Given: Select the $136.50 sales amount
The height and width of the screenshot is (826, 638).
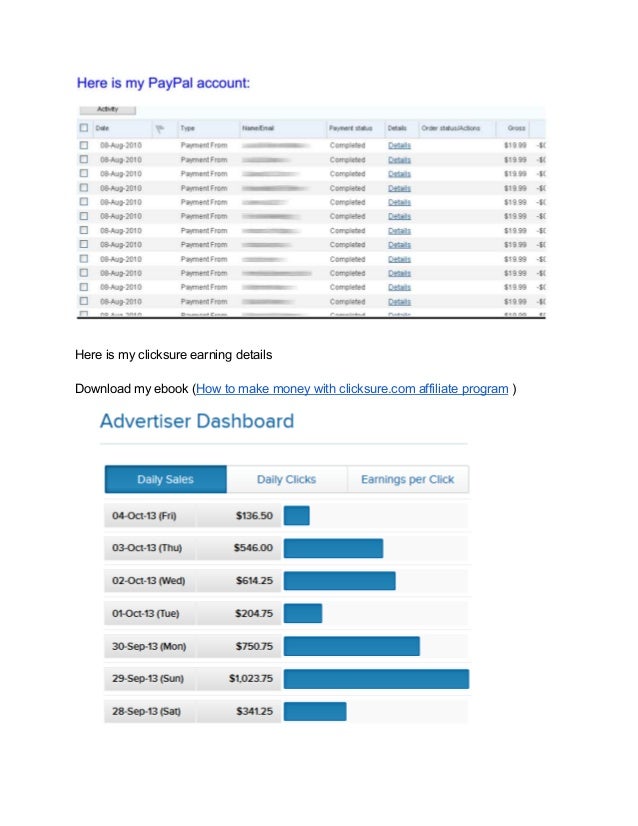Looking at the screenshot, I should [x=254, y=516].
